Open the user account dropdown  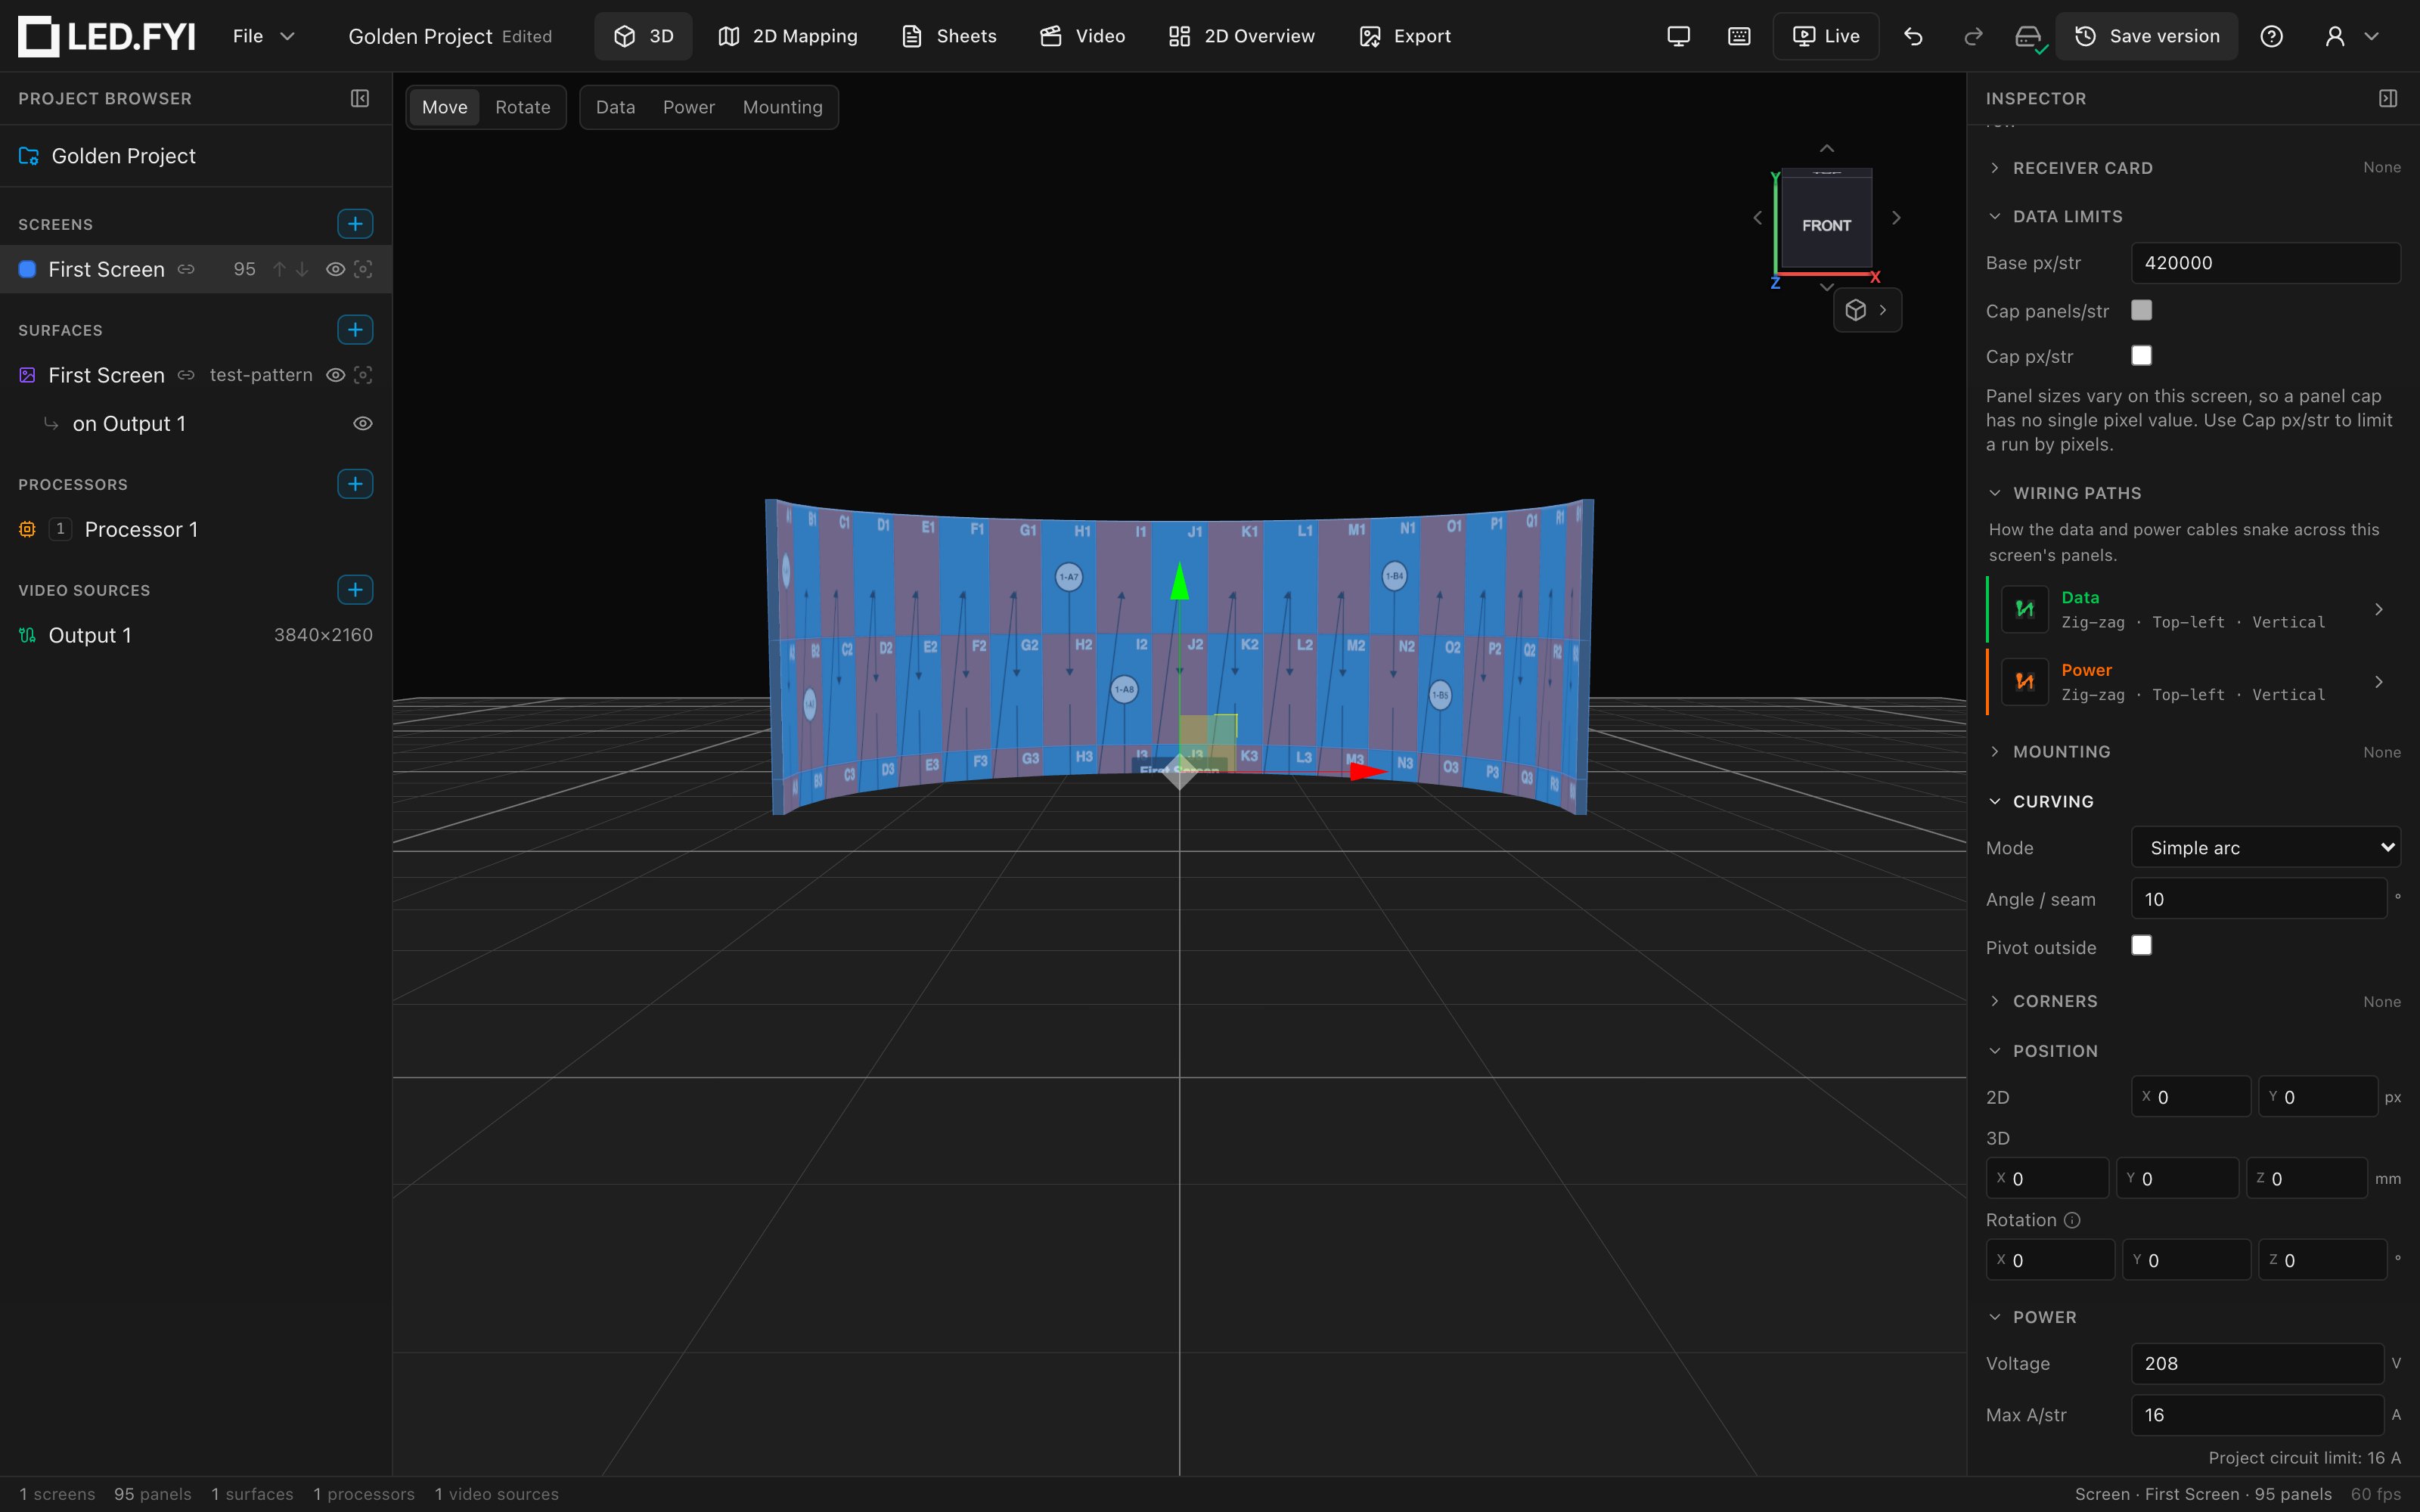click(x=2351, y=36)
